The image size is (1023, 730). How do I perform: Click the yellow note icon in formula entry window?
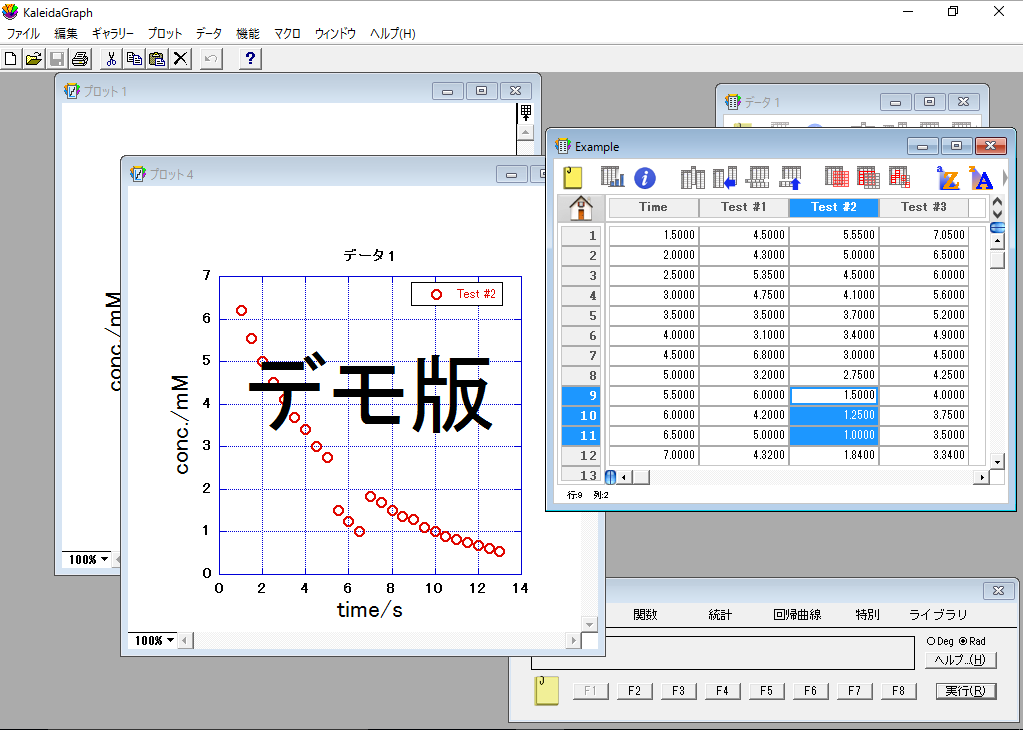(547, 691)
